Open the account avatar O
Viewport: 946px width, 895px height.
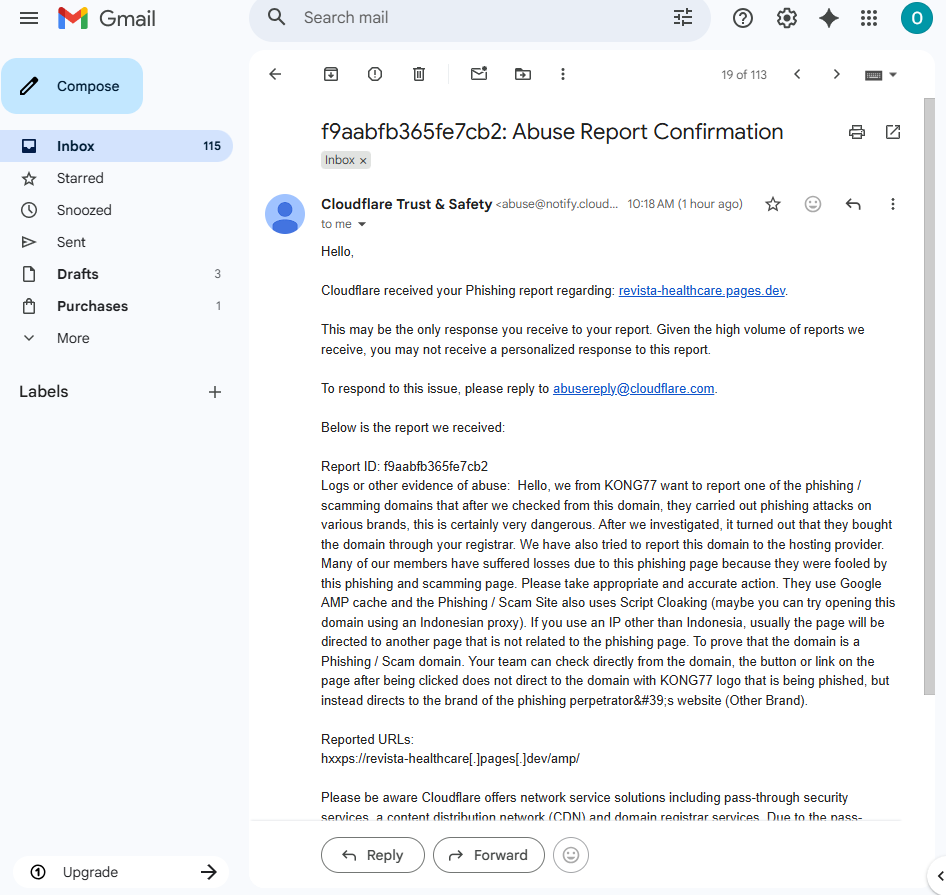916,18
